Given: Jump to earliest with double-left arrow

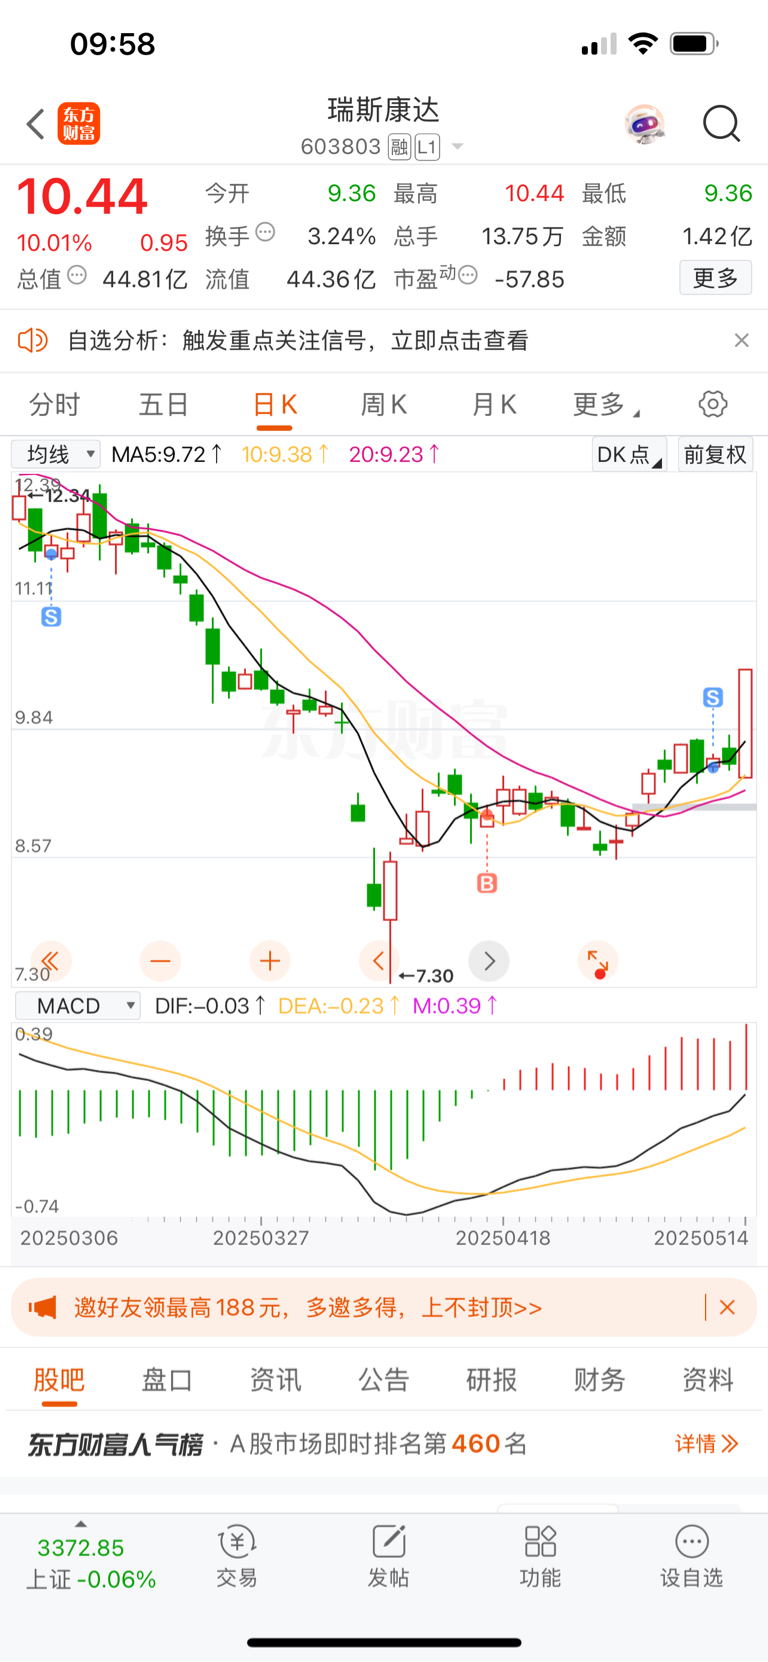Looking at the screenshot, I should pyautogui.click(x=50, y=961).
